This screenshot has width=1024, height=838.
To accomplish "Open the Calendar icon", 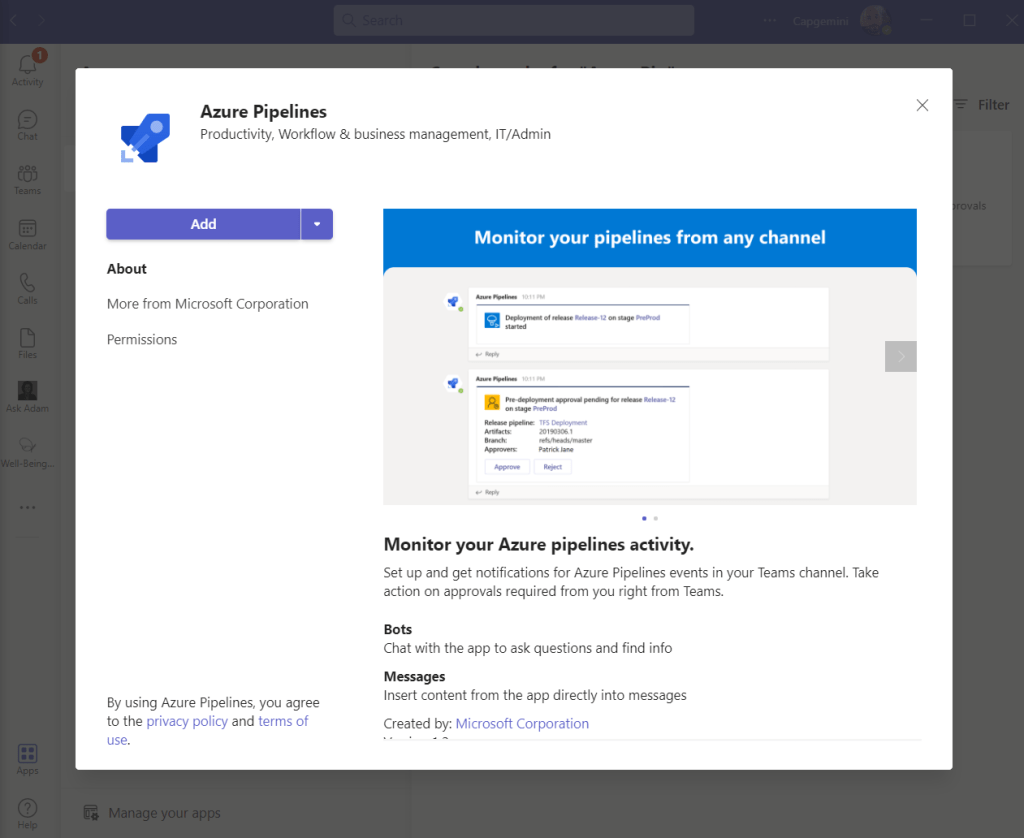I will [x=27, y=233].
